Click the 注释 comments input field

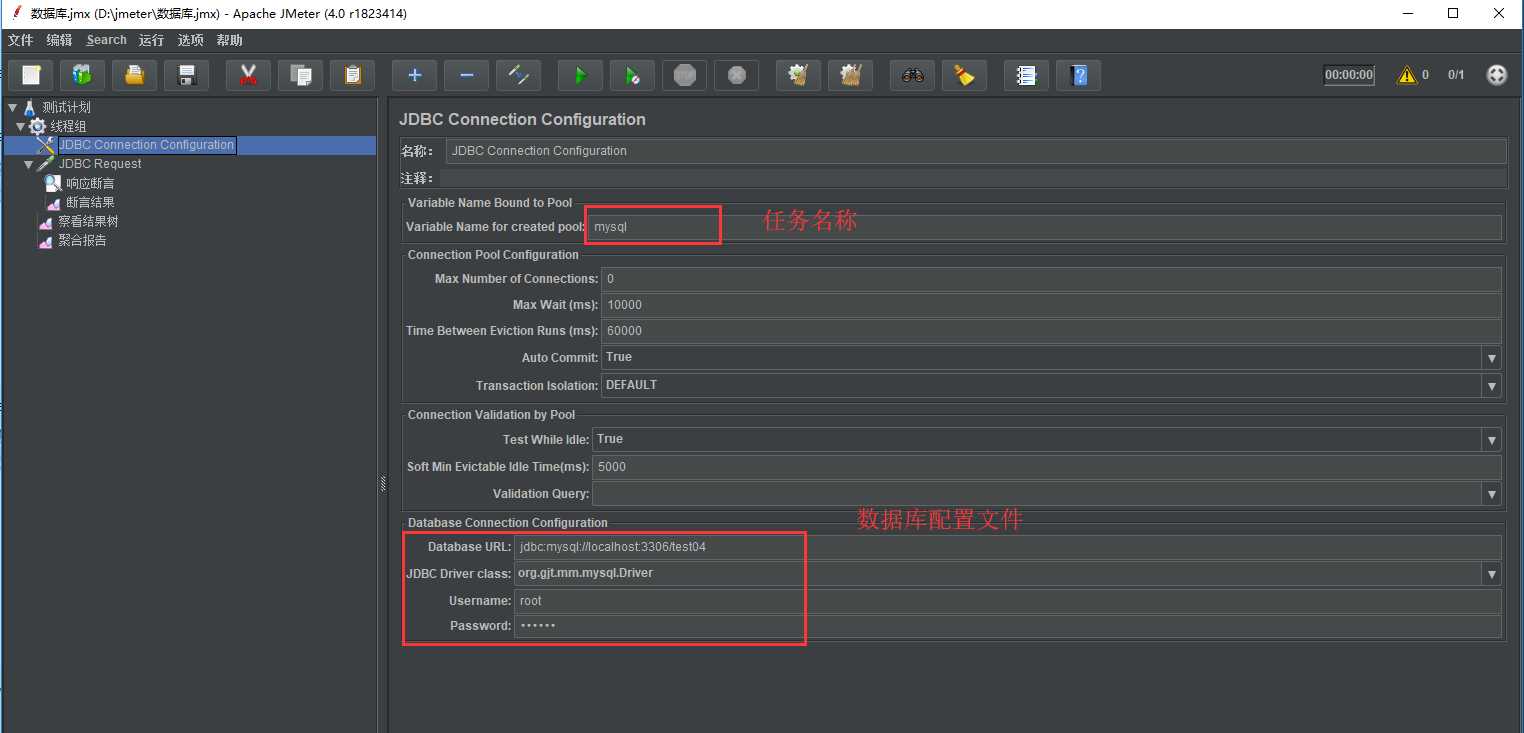tap(973, 178)
